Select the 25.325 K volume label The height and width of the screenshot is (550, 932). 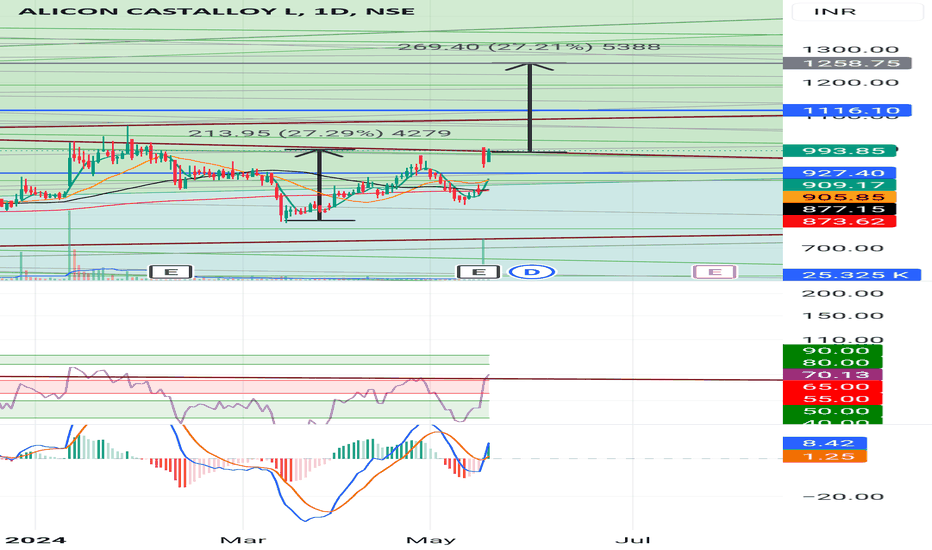click(852, 275)
